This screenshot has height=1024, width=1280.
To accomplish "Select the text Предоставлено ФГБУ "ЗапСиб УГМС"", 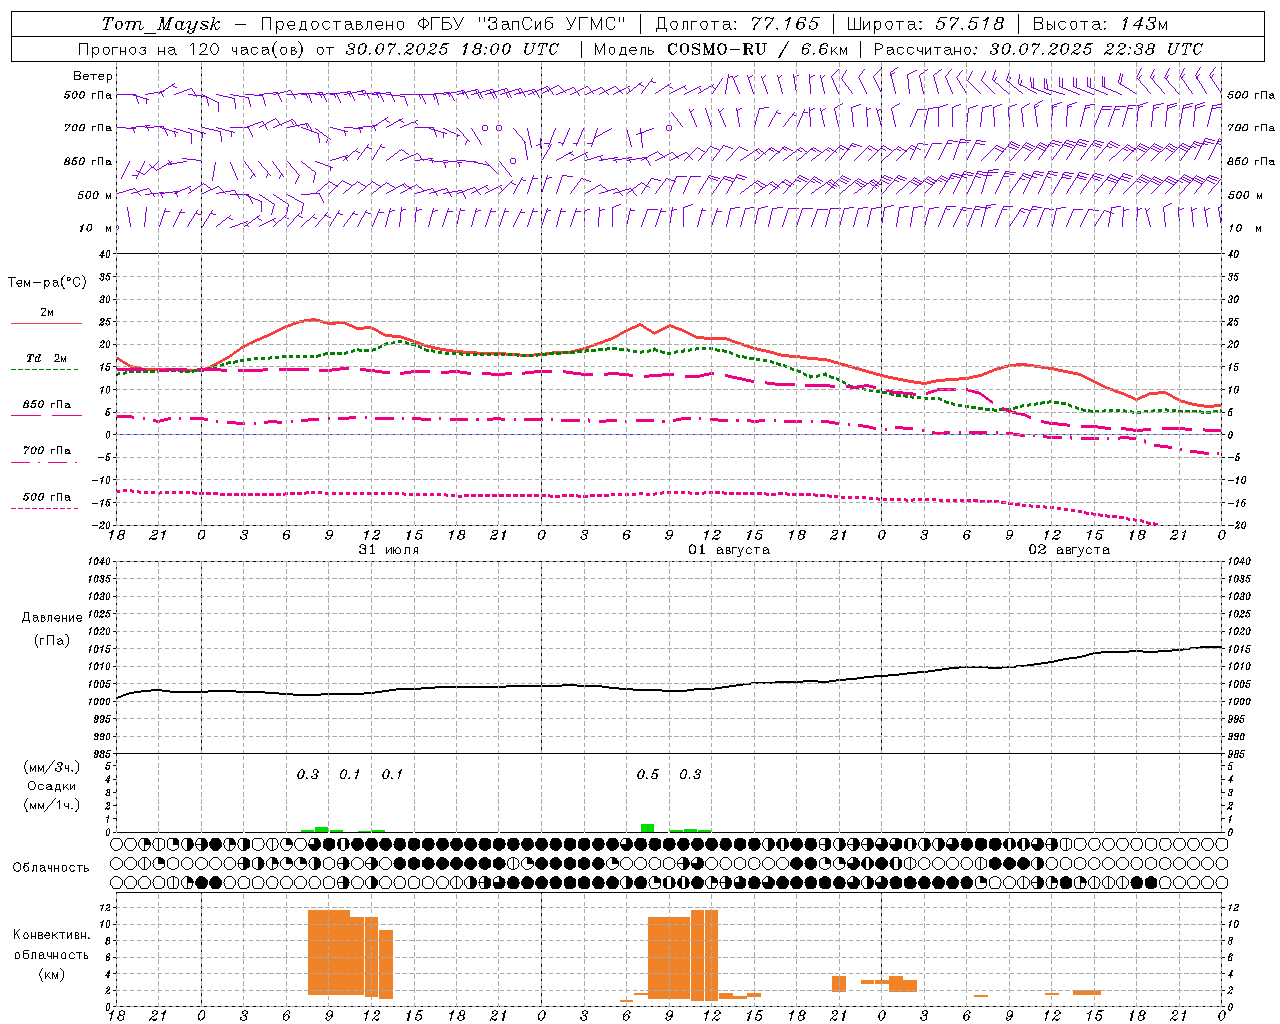I will pos(443,24).
